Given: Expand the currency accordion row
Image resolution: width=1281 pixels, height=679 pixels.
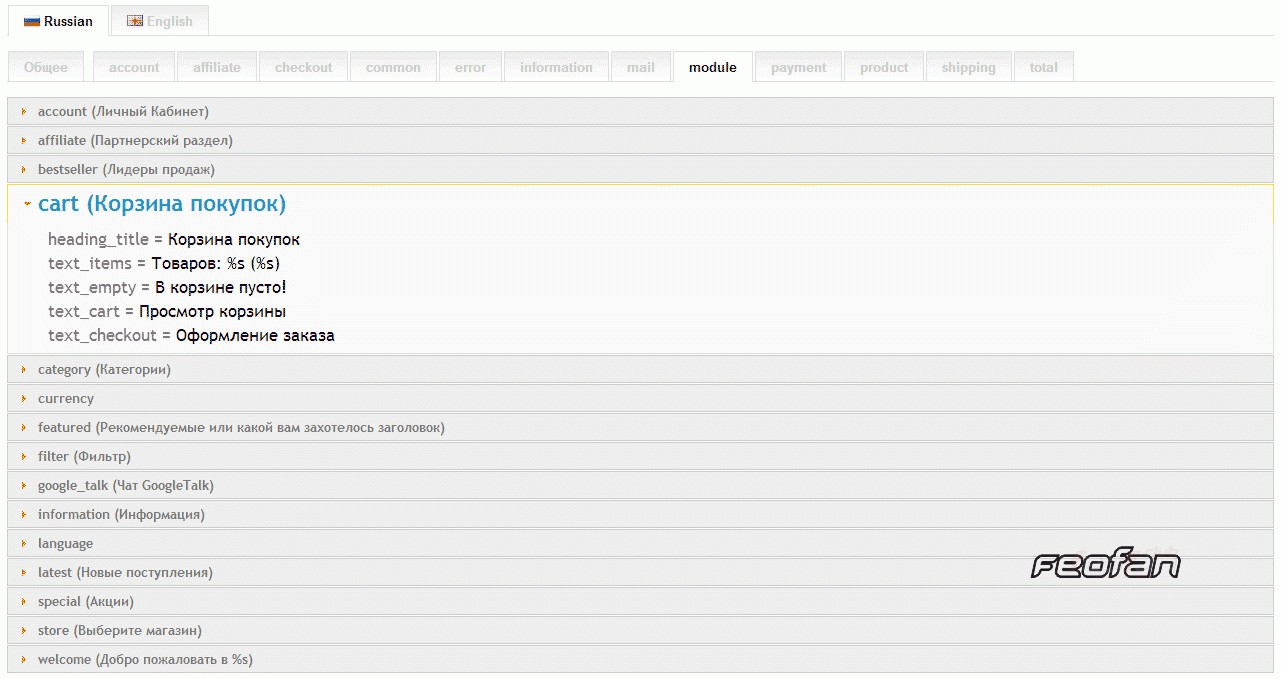Looking at the screenshot, I should click(x=66, y=398).
